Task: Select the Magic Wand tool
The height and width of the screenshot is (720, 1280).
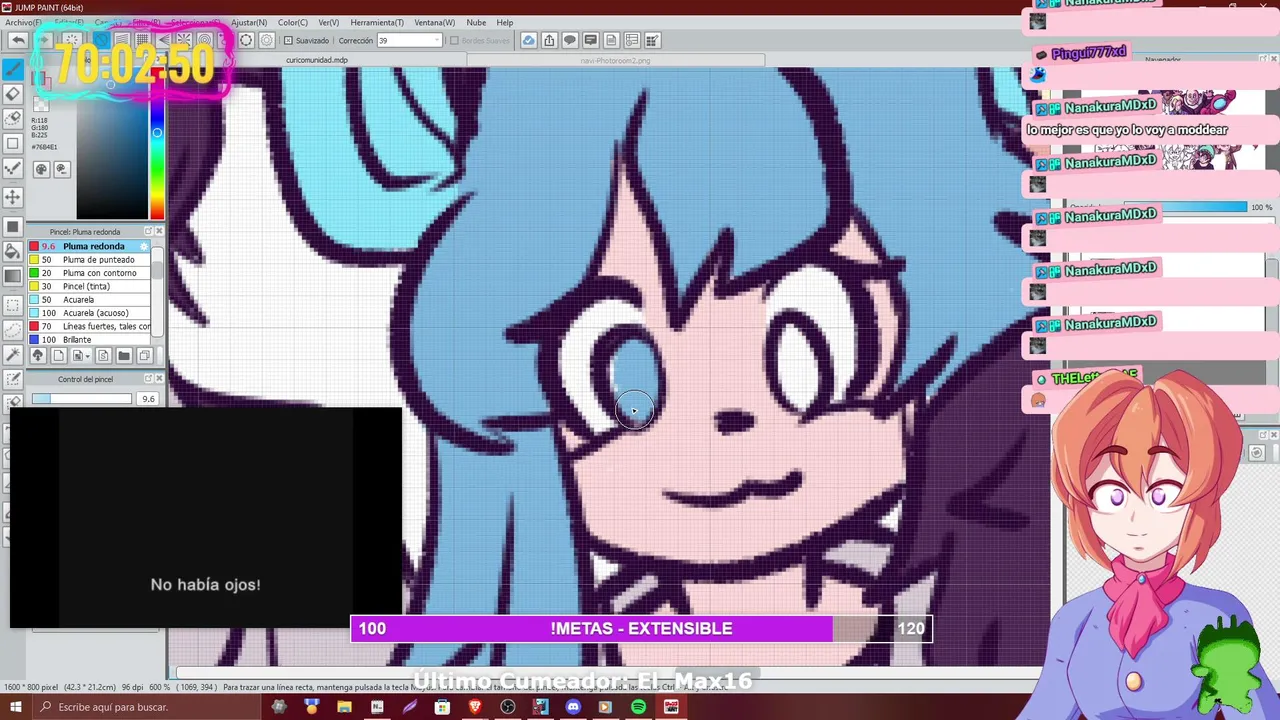Action: (13, 354)
